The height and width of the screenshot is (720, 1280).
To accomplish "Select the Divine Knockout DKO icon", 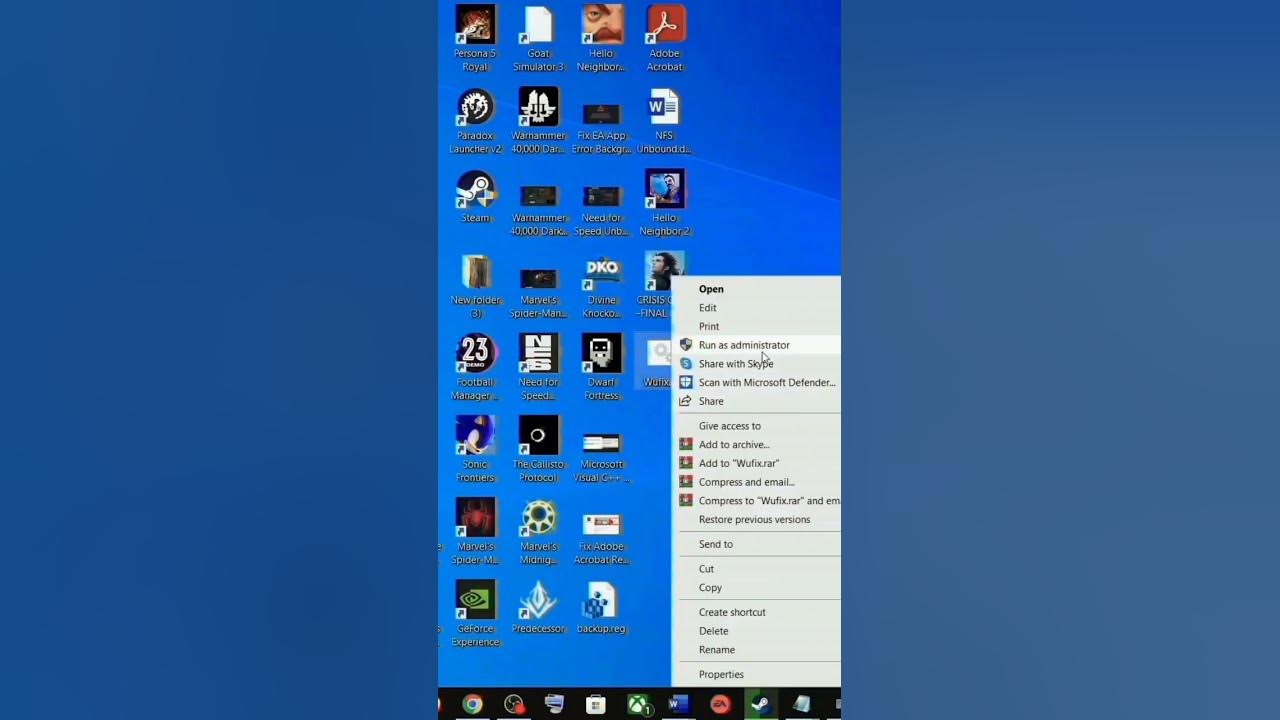I will (601, 286).
